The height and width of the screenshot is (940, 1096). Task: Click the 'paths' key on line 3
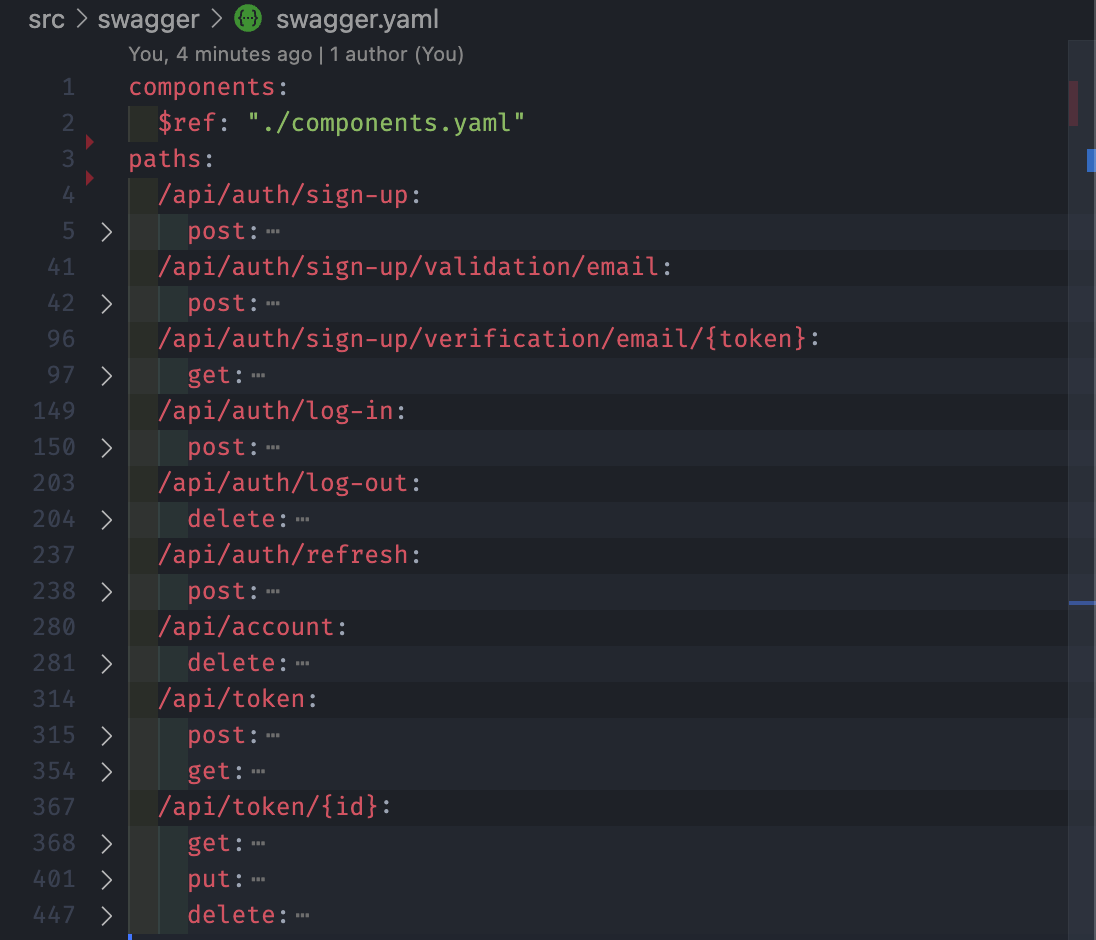tap(165, 159)
